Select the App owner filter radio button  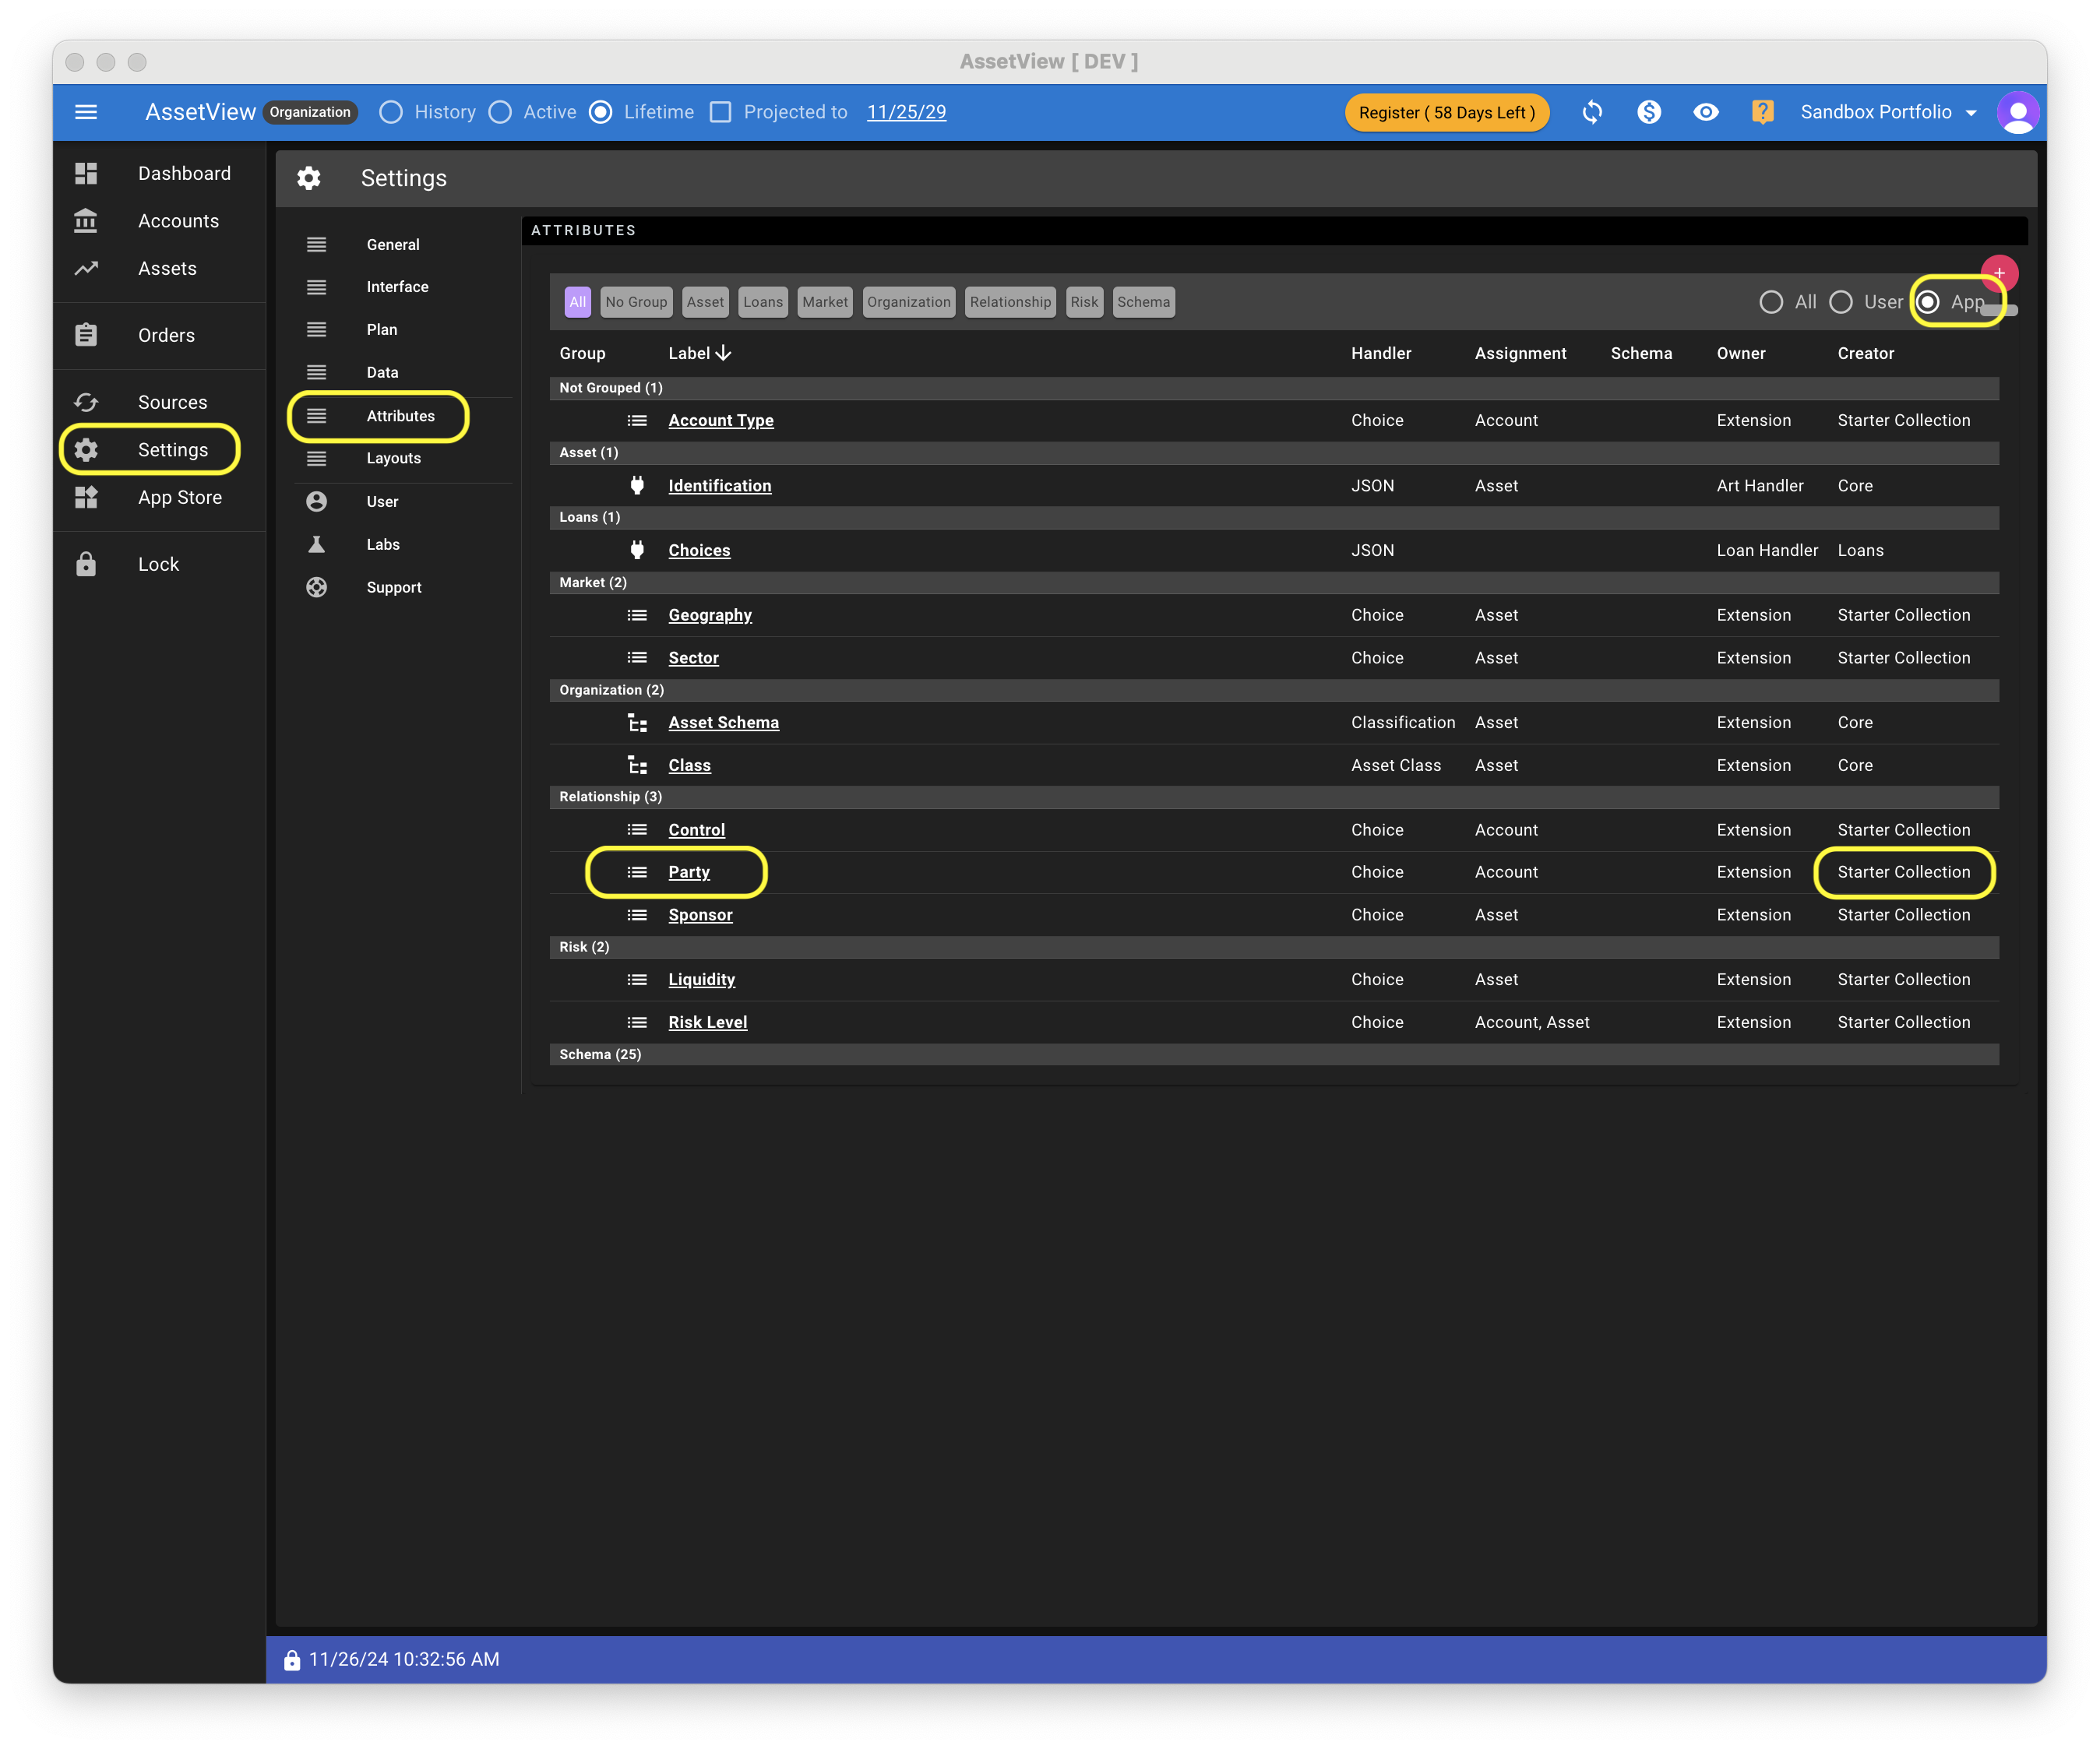click(1928, 302)
